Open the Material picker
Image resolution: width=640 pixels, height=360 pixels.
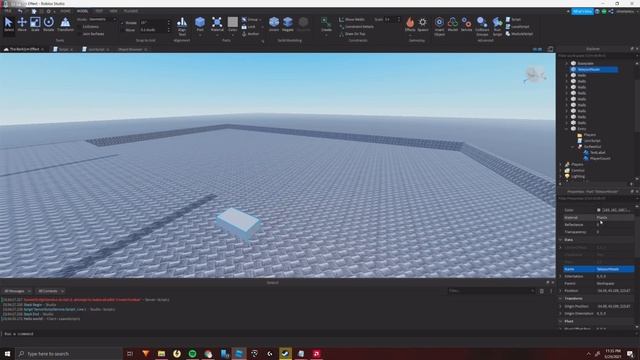click(x=217, y=24)
